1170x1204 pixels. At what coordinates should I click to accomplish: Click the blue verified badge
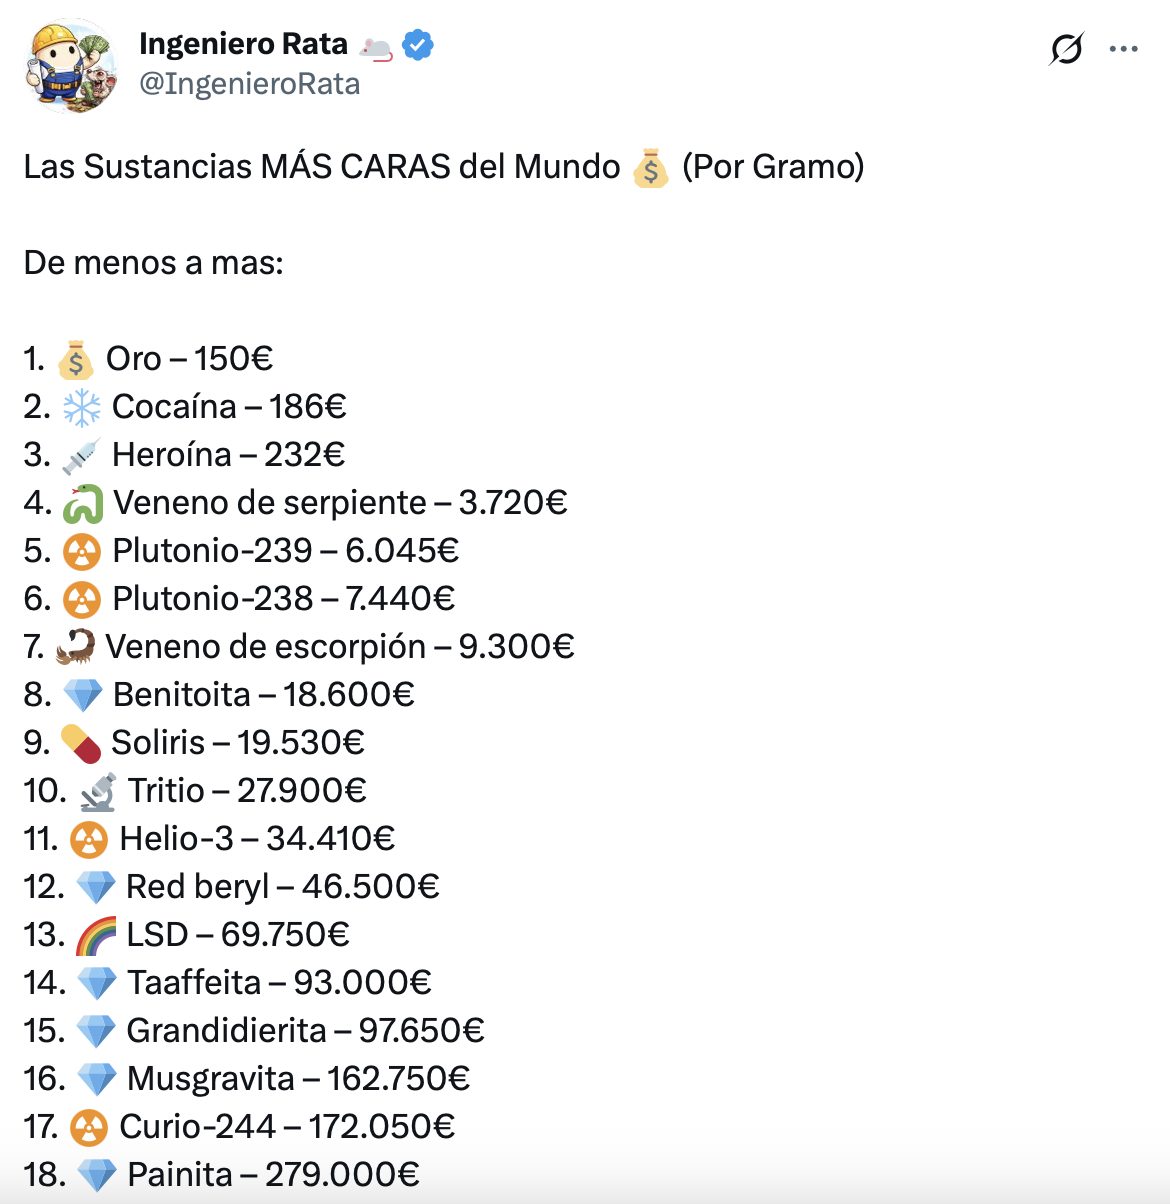pyautogui.click(x=417, y=45)
